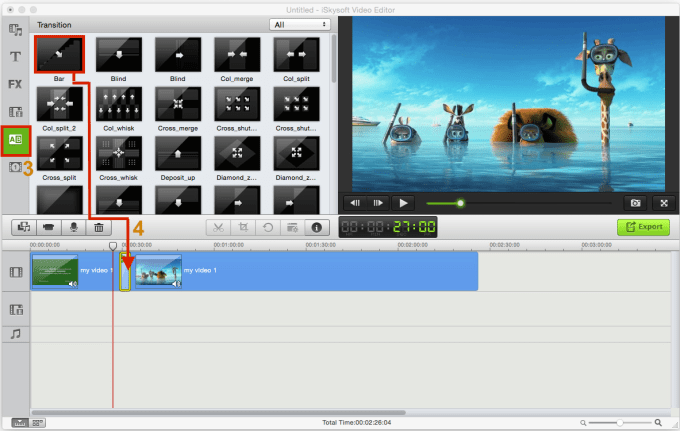Select the AB Transition sidebar tab
The image size is (680, 431).
coord(16,140)
